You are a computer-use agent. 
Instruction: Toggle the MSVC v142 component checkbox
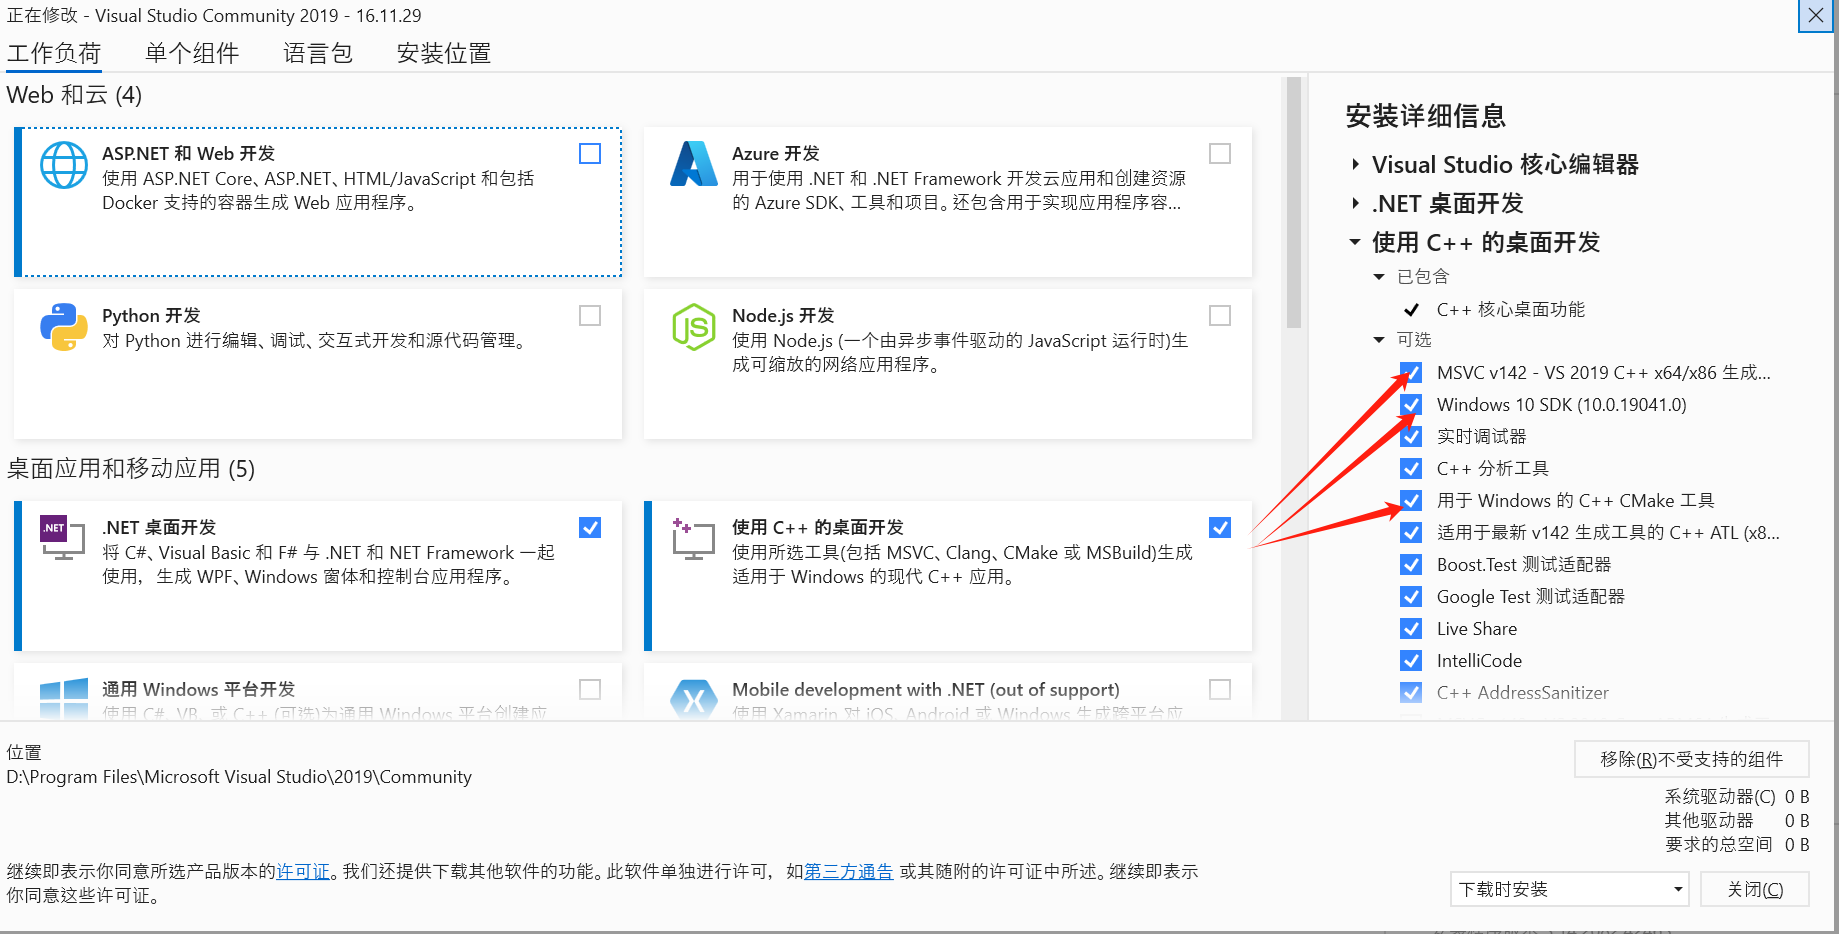pyautogui.click(x=1411, y=373)
